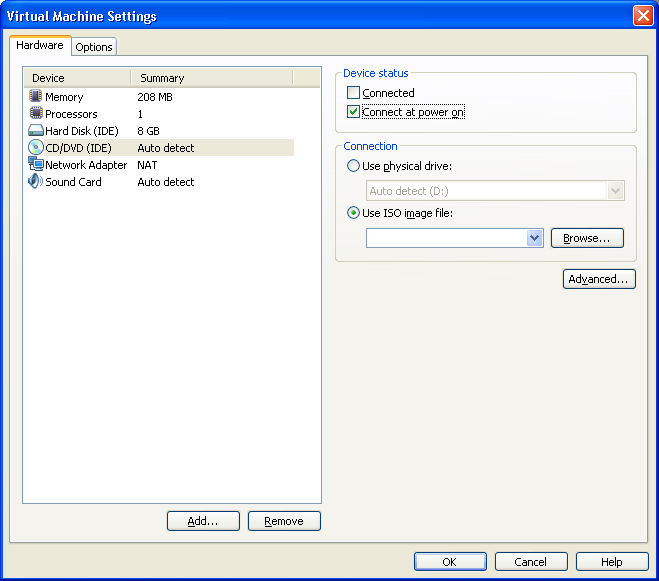This screenshot has height=581, width=659.
Task: Click the 8 GB summary value
Action: point(148,131)
